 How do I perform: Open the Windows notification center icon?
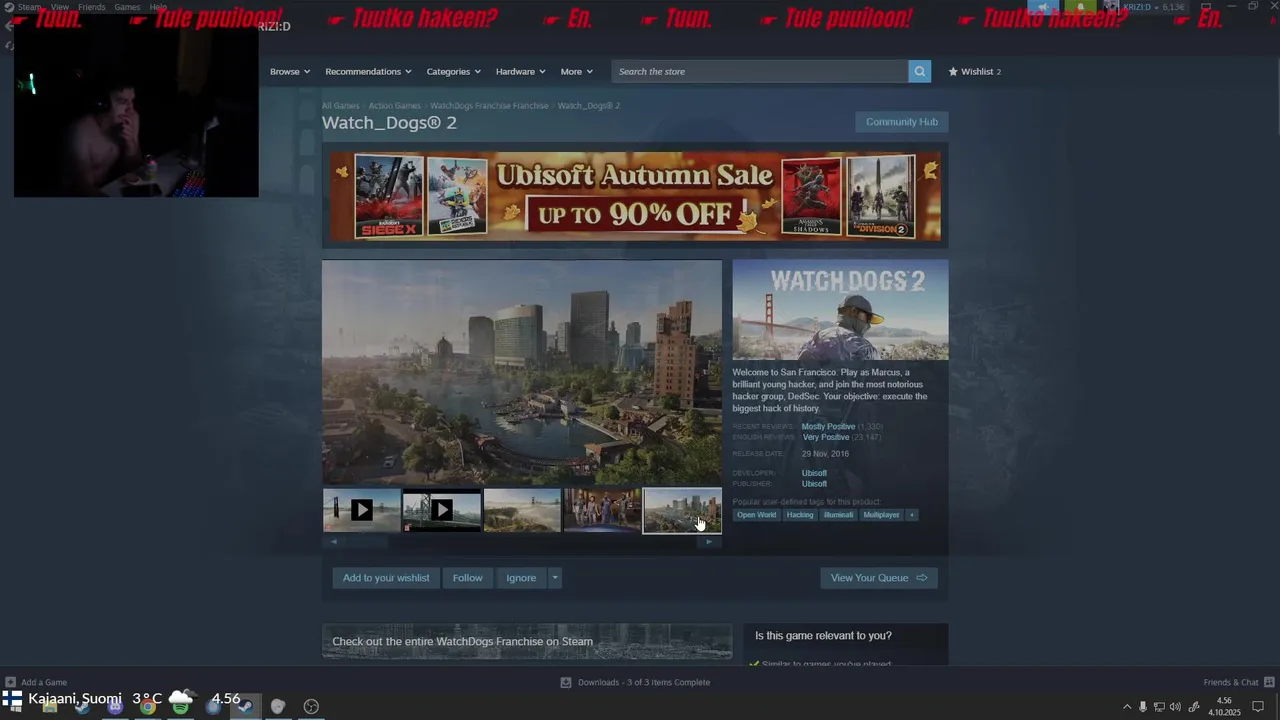point(1259,707)
